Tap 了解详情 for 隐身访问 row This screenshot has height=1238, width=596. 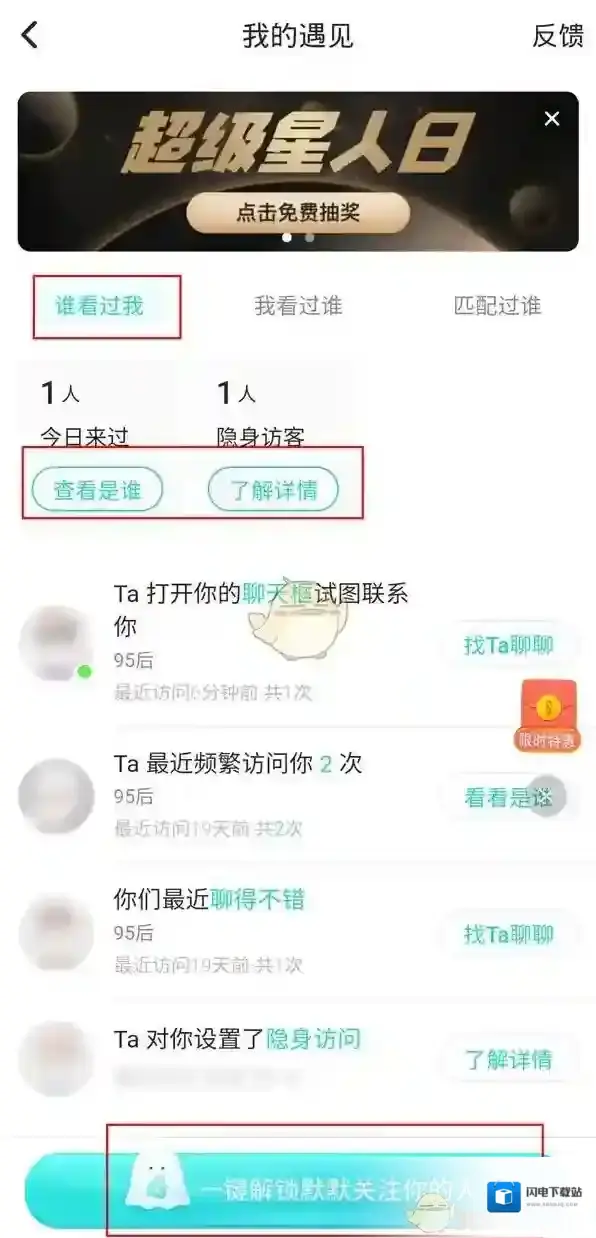(x=509, y=1060)
